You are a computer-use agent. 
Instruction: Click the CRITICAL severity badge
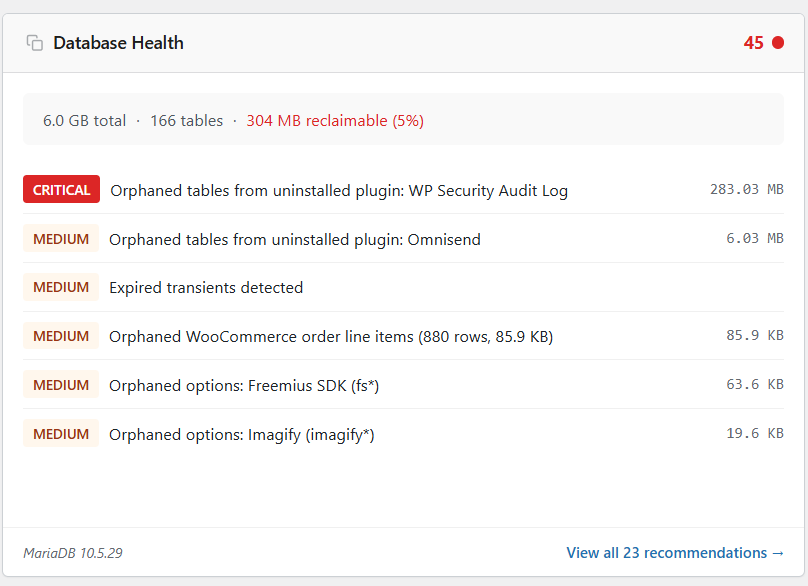point(61,189)
